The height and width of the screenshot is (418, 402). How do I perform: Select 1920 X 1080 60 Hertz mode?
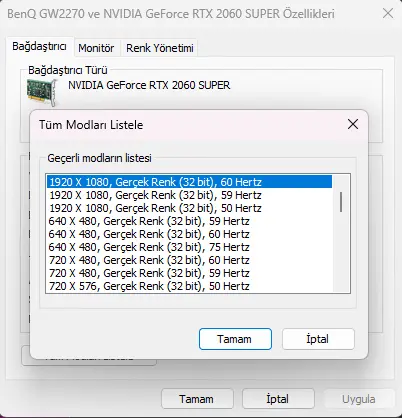click(x=189, y=182)
